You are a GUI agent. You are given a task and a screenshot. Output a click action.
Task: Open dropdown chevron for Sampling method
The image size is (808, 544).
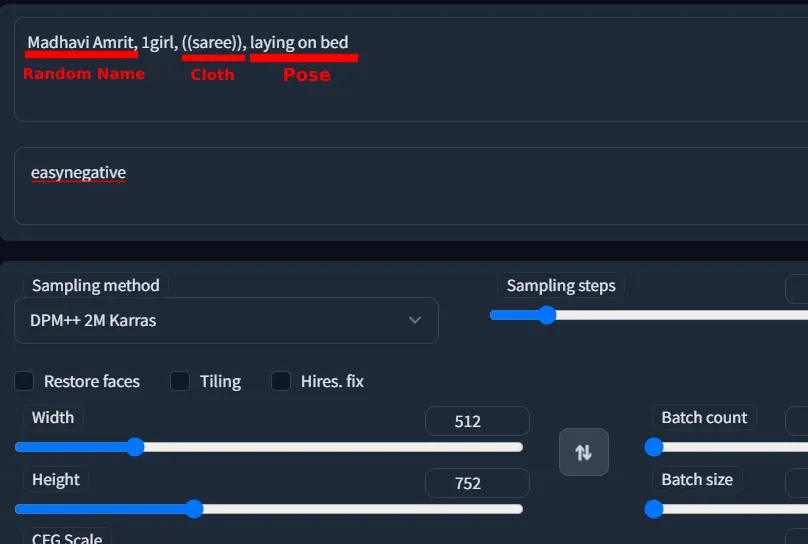(415, 320)
